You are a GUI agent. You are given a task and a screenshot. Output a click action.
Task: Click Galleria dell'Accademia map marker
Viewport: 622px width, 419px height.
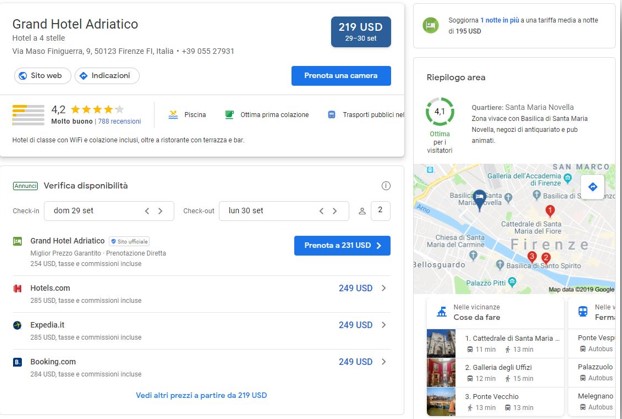tap(568, 177)
